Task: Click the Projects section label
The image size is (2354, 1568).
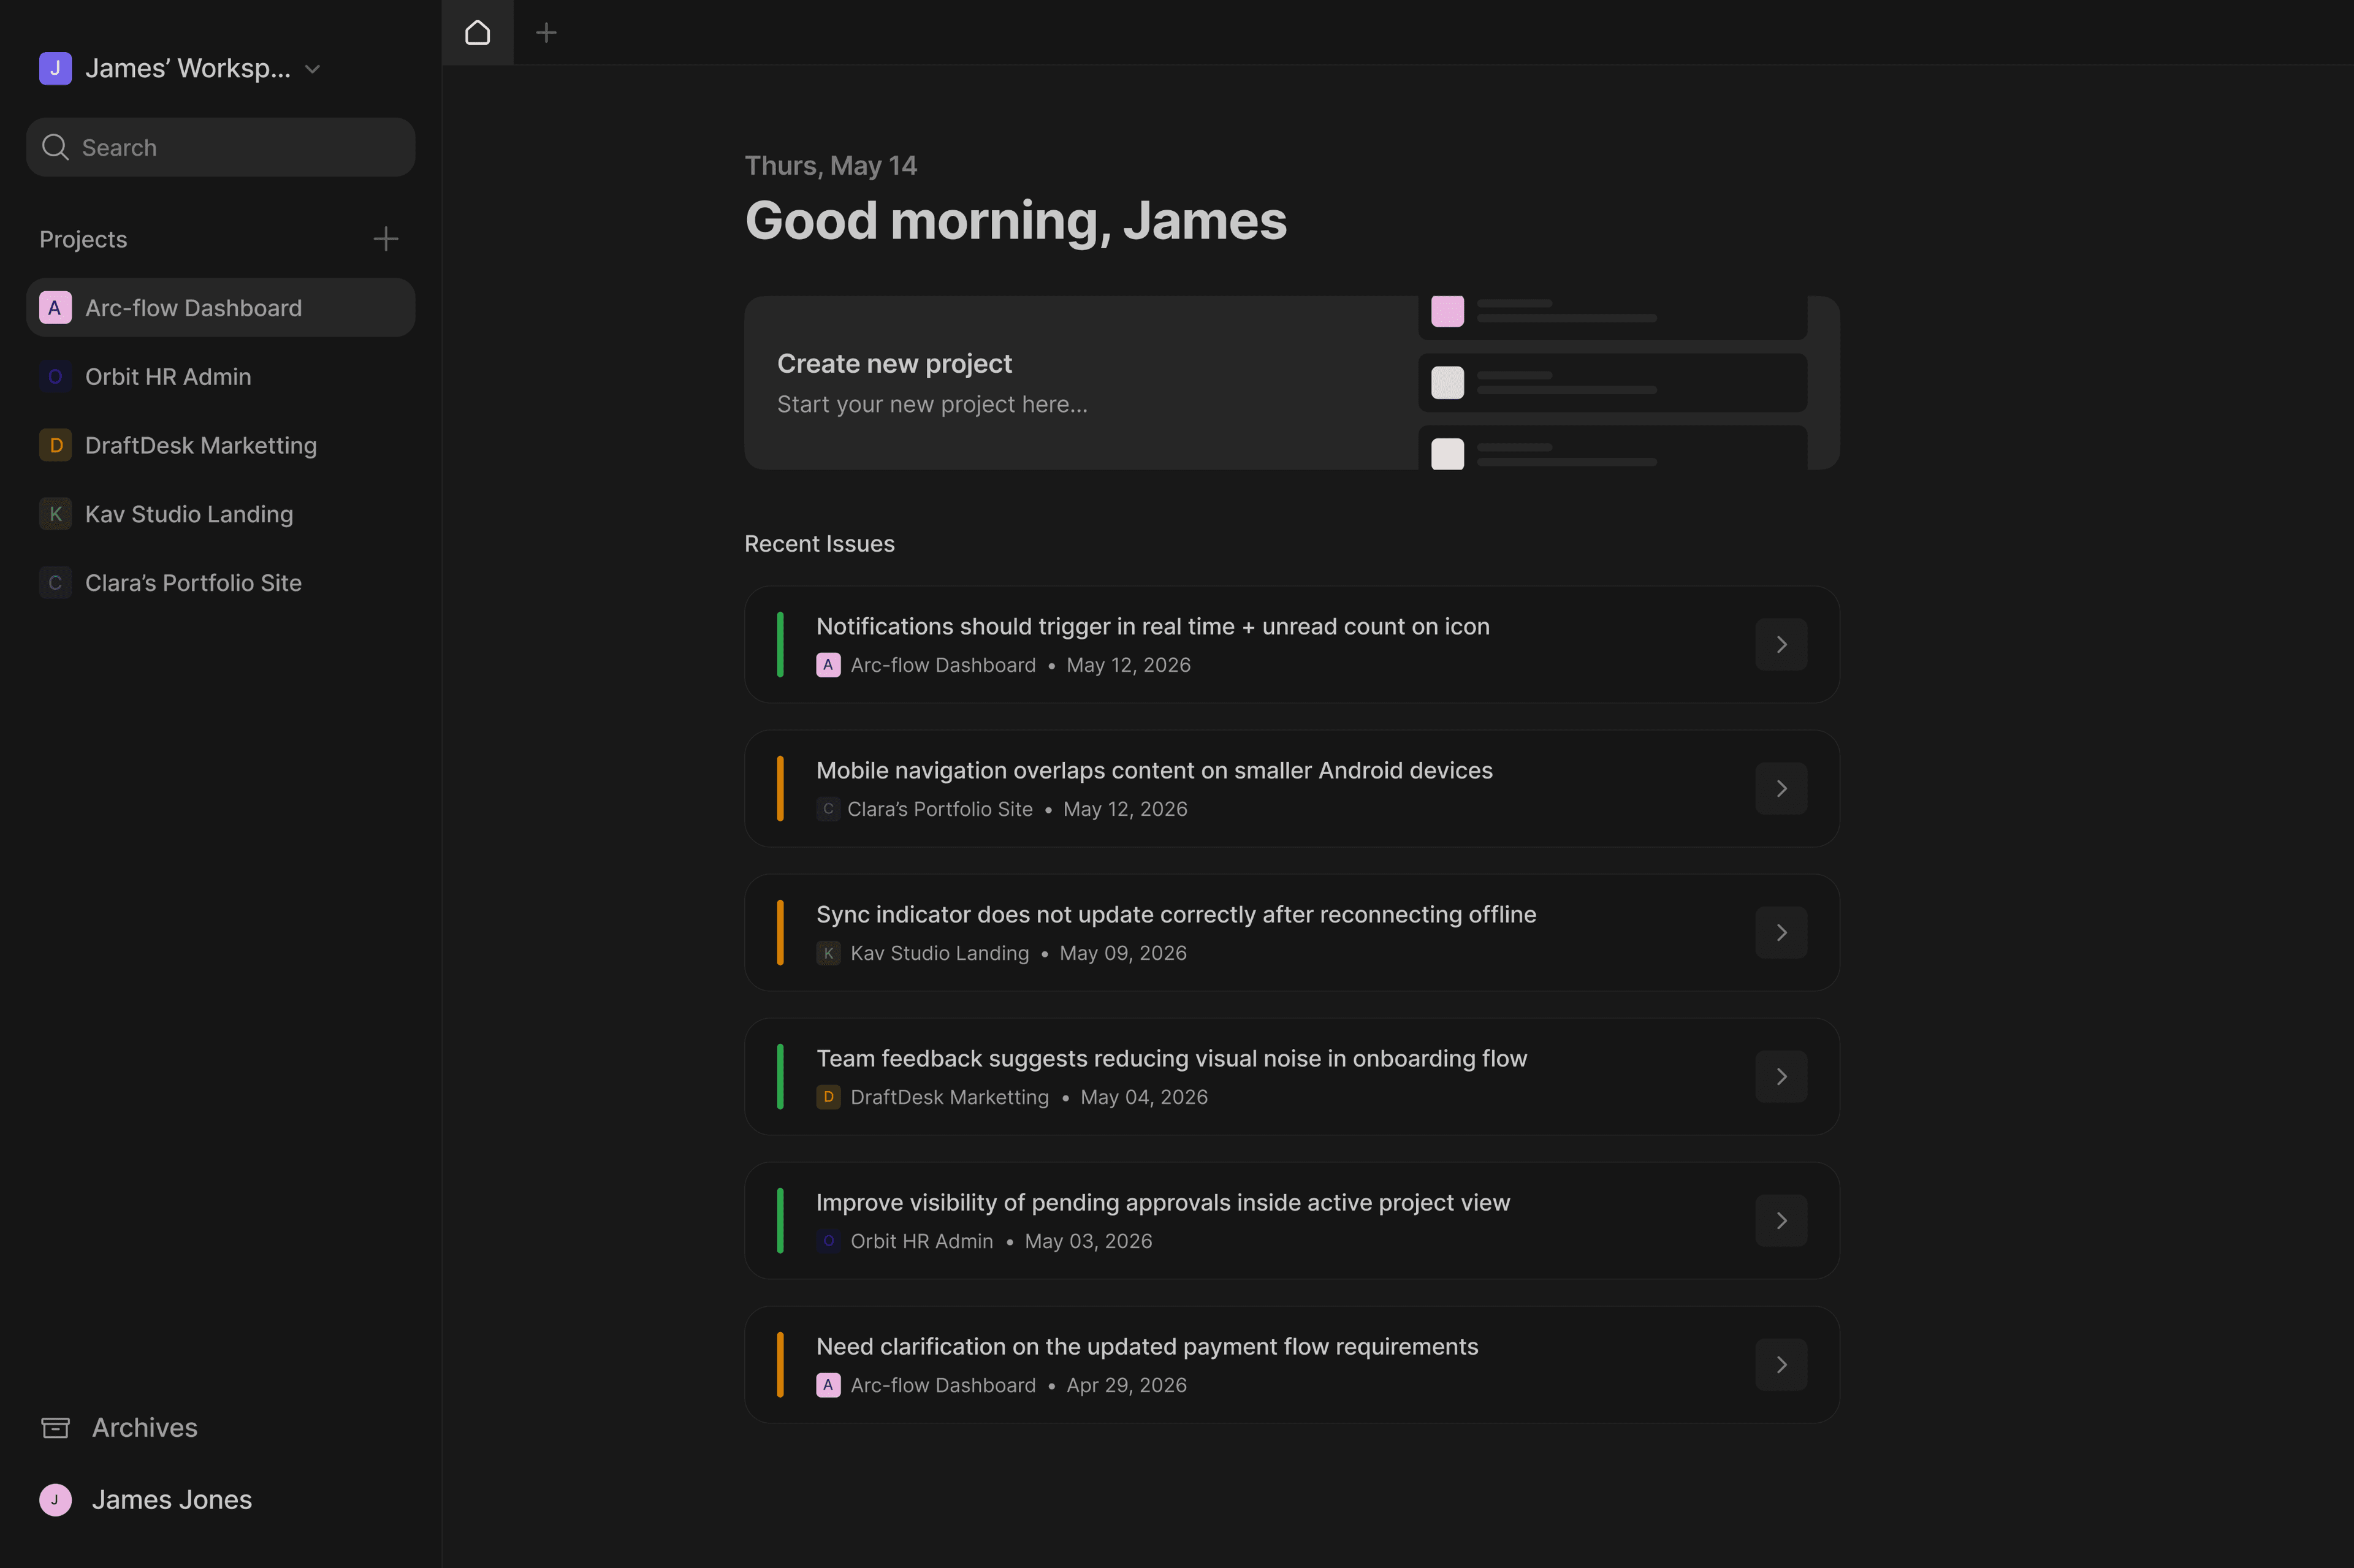Action: click(x=83, y=239)
